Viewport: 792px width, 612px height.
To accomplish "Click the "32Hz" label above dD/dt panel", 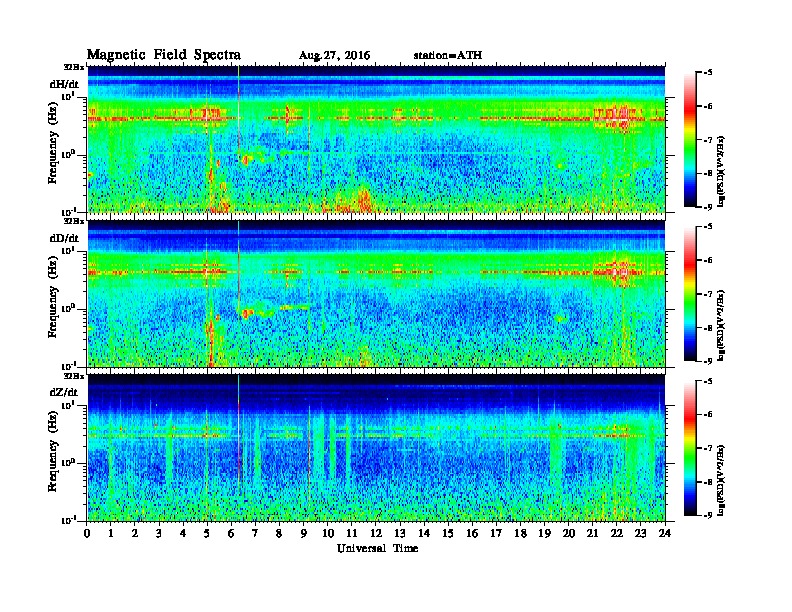I will 74,221.
